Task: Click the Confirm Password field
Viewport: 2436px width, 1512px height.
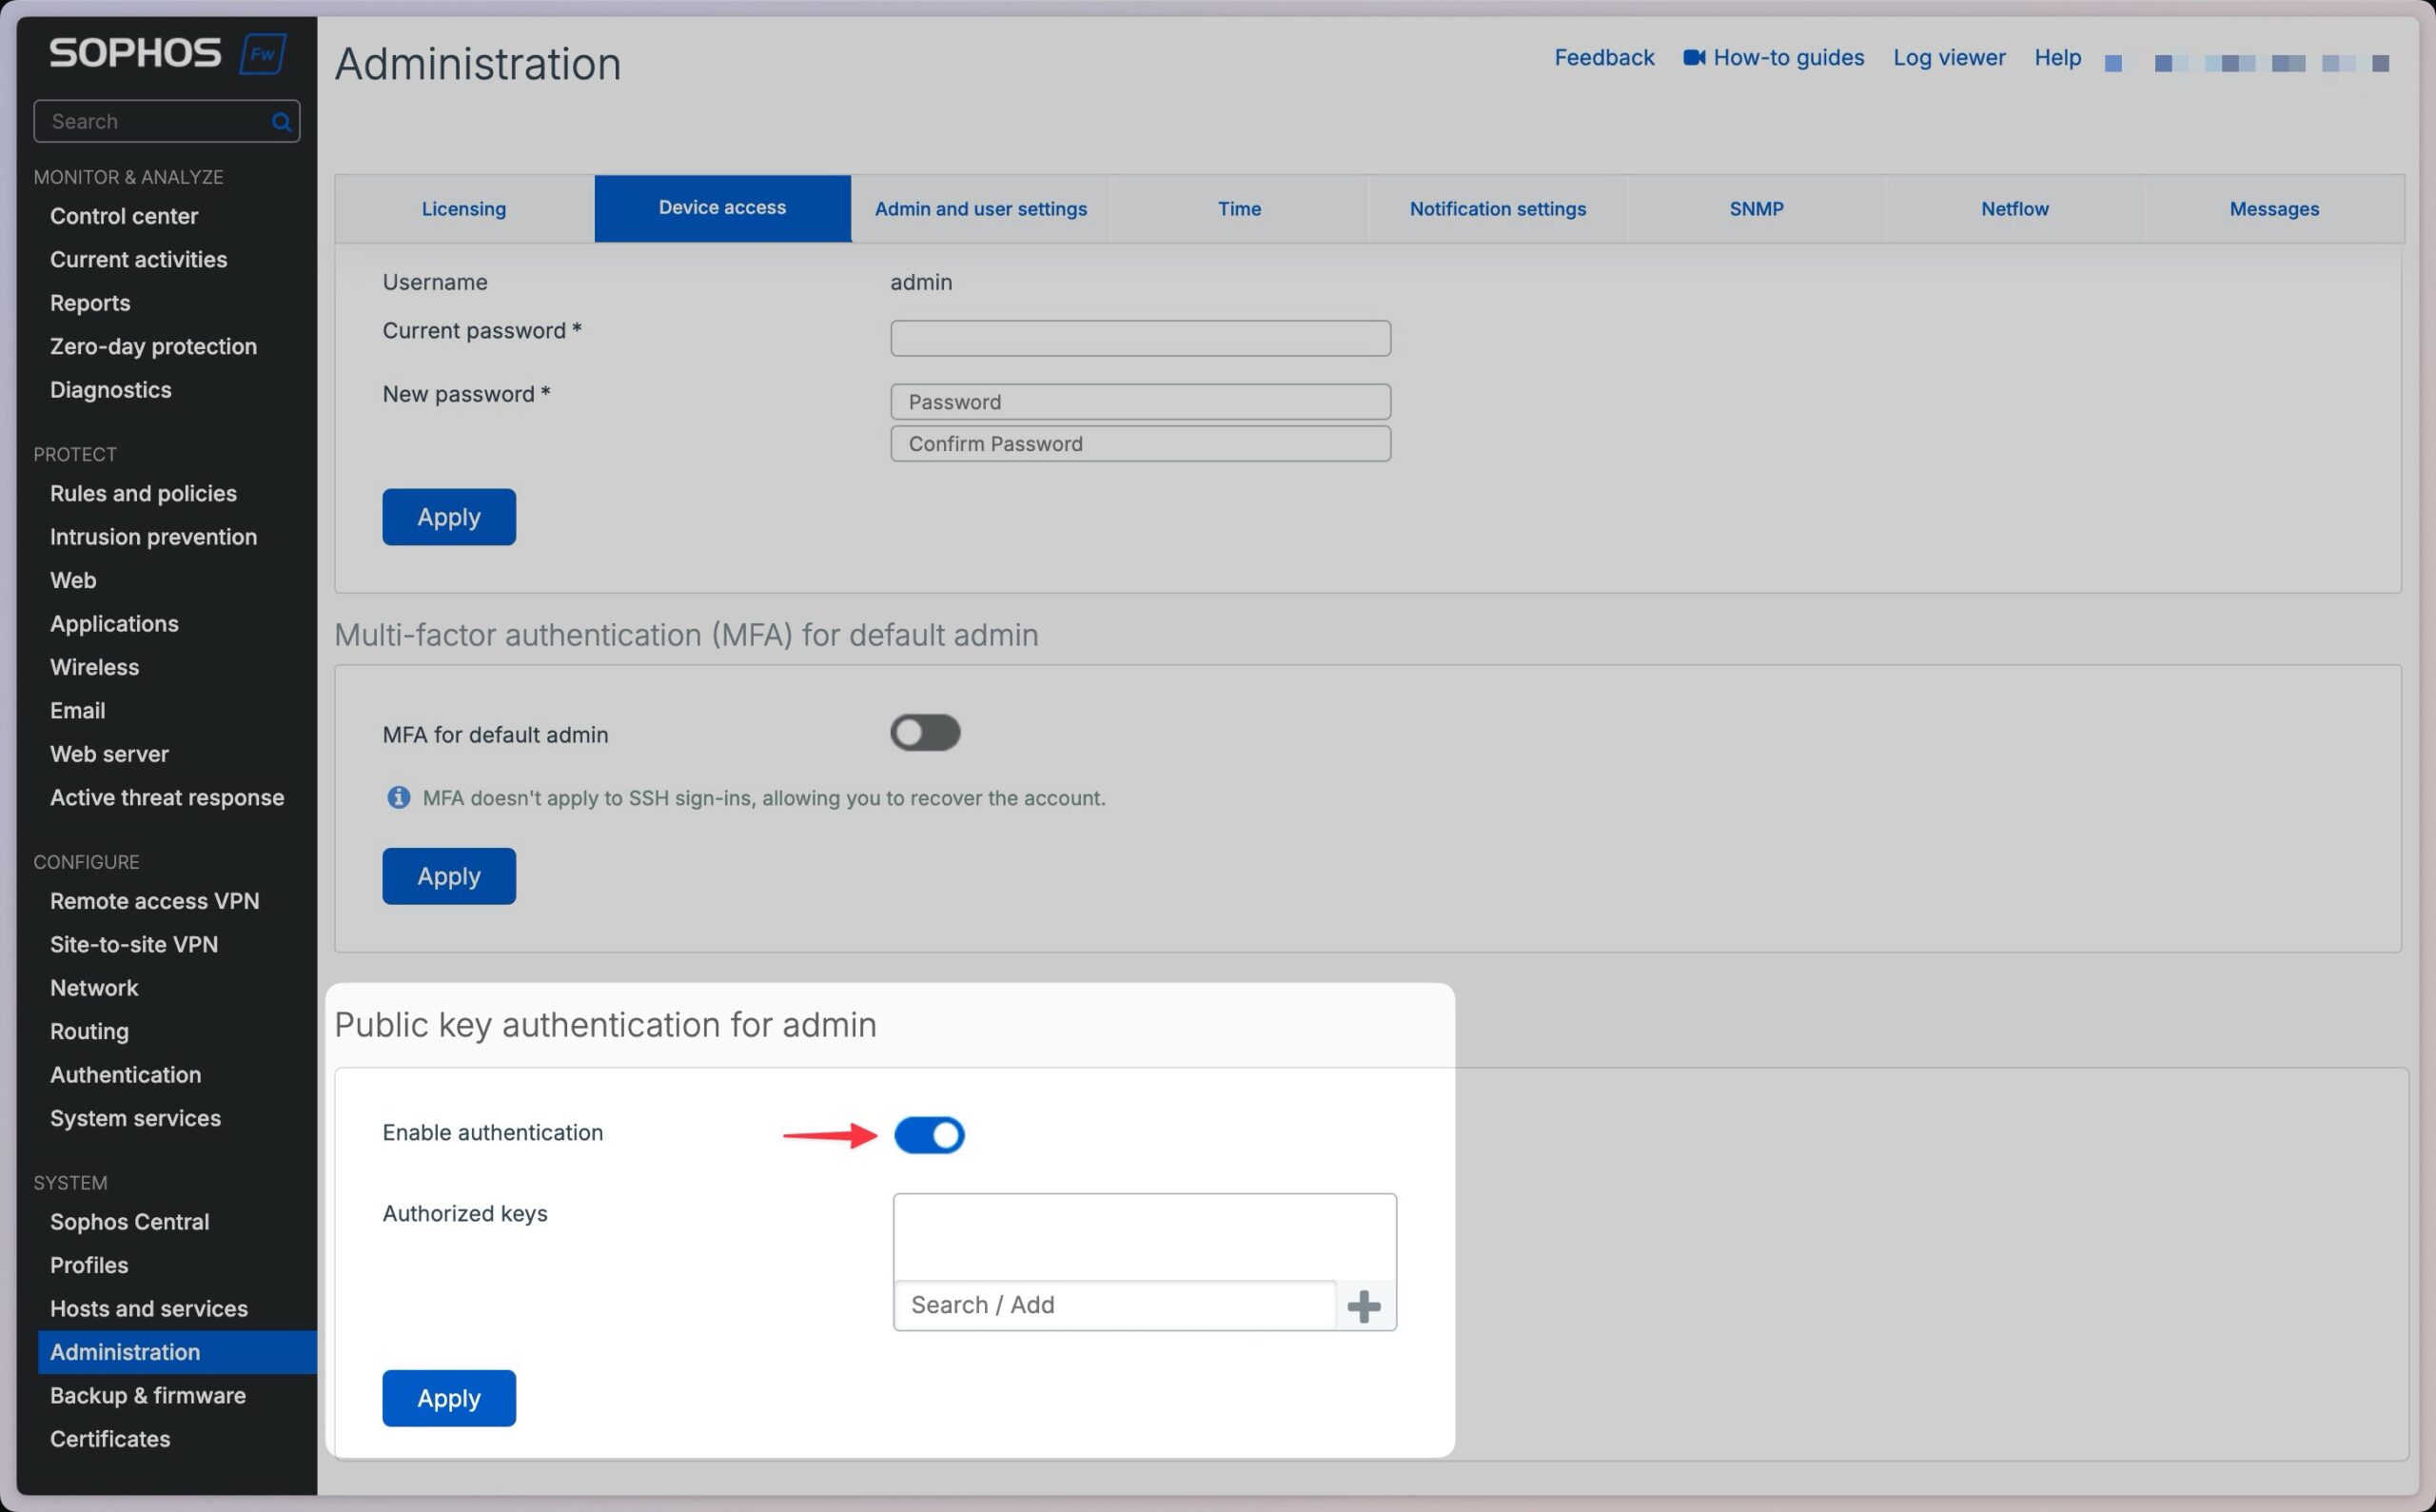Action: pos(1140,444)
